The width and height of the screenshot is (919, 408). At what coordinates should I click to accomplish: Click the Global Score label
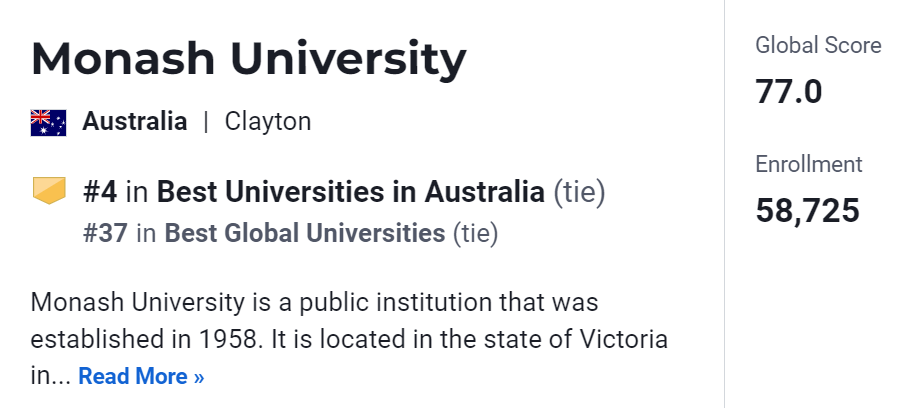[x=818, y=45]
